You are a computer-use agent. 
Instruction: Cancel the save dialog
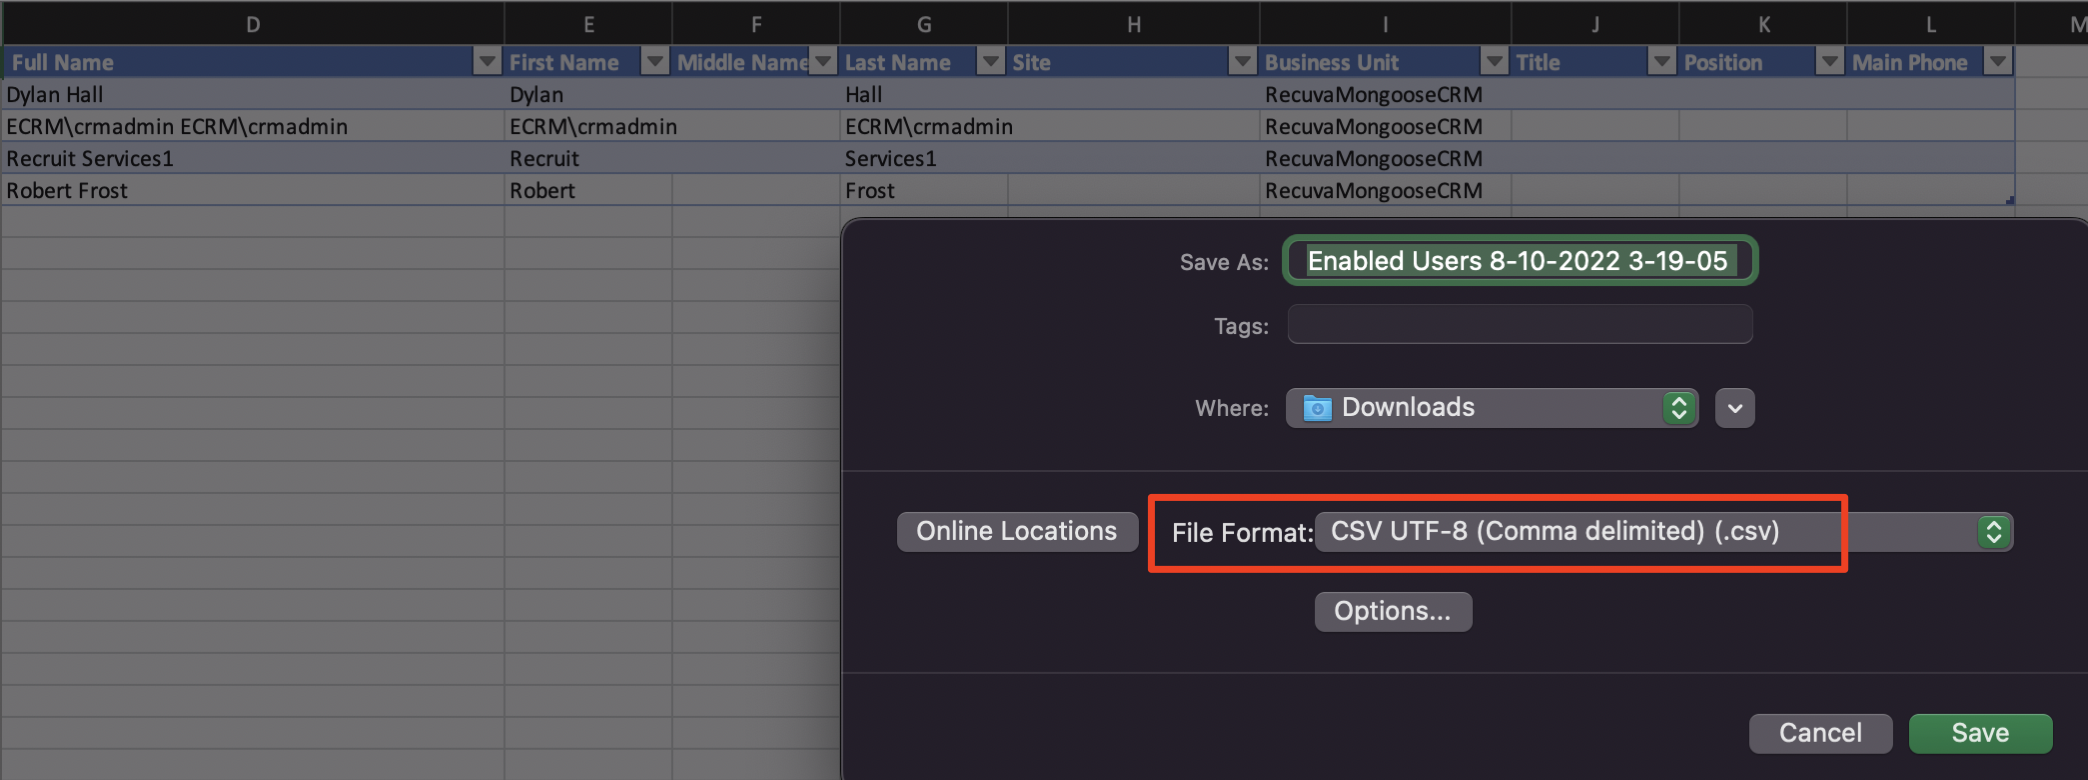(1820, 733)
